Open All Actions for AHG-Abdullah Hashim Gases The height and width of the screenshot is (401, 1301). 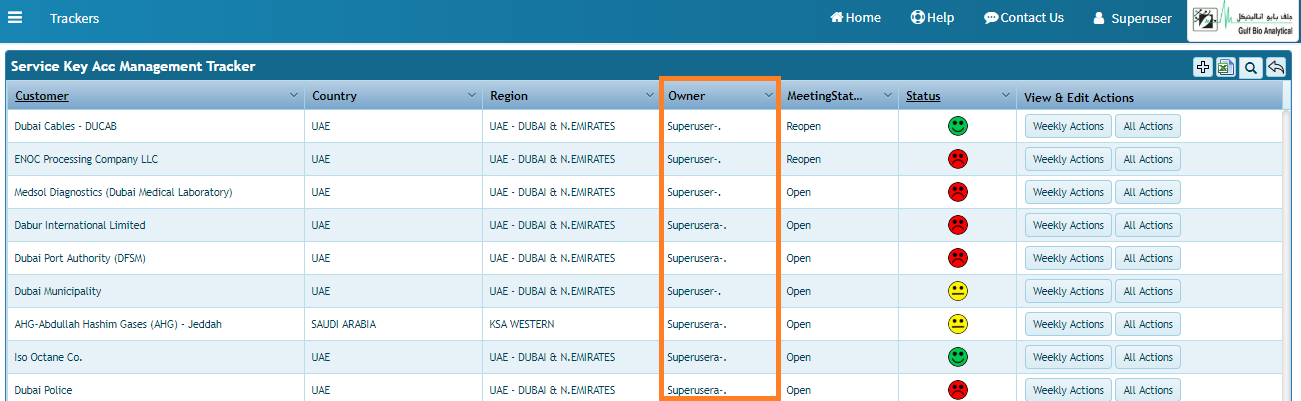pyautogui.click(x=1148, y=324)
